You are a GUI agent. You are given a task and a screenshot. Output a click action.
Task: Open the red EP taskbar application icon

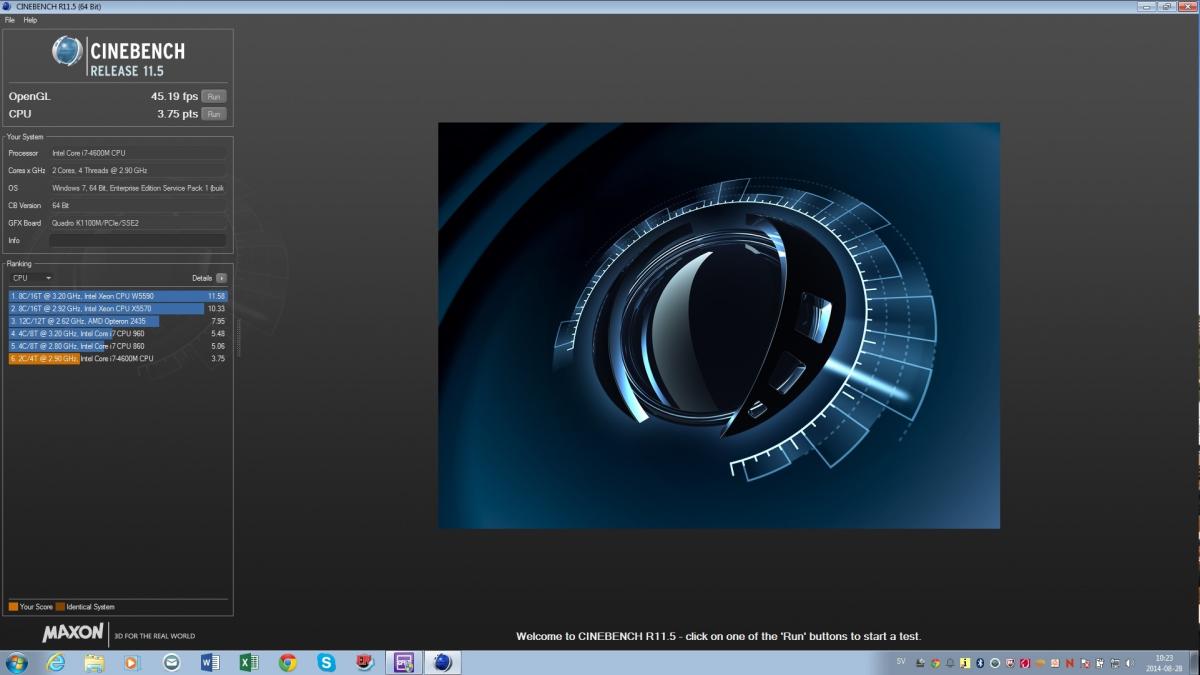365,662
